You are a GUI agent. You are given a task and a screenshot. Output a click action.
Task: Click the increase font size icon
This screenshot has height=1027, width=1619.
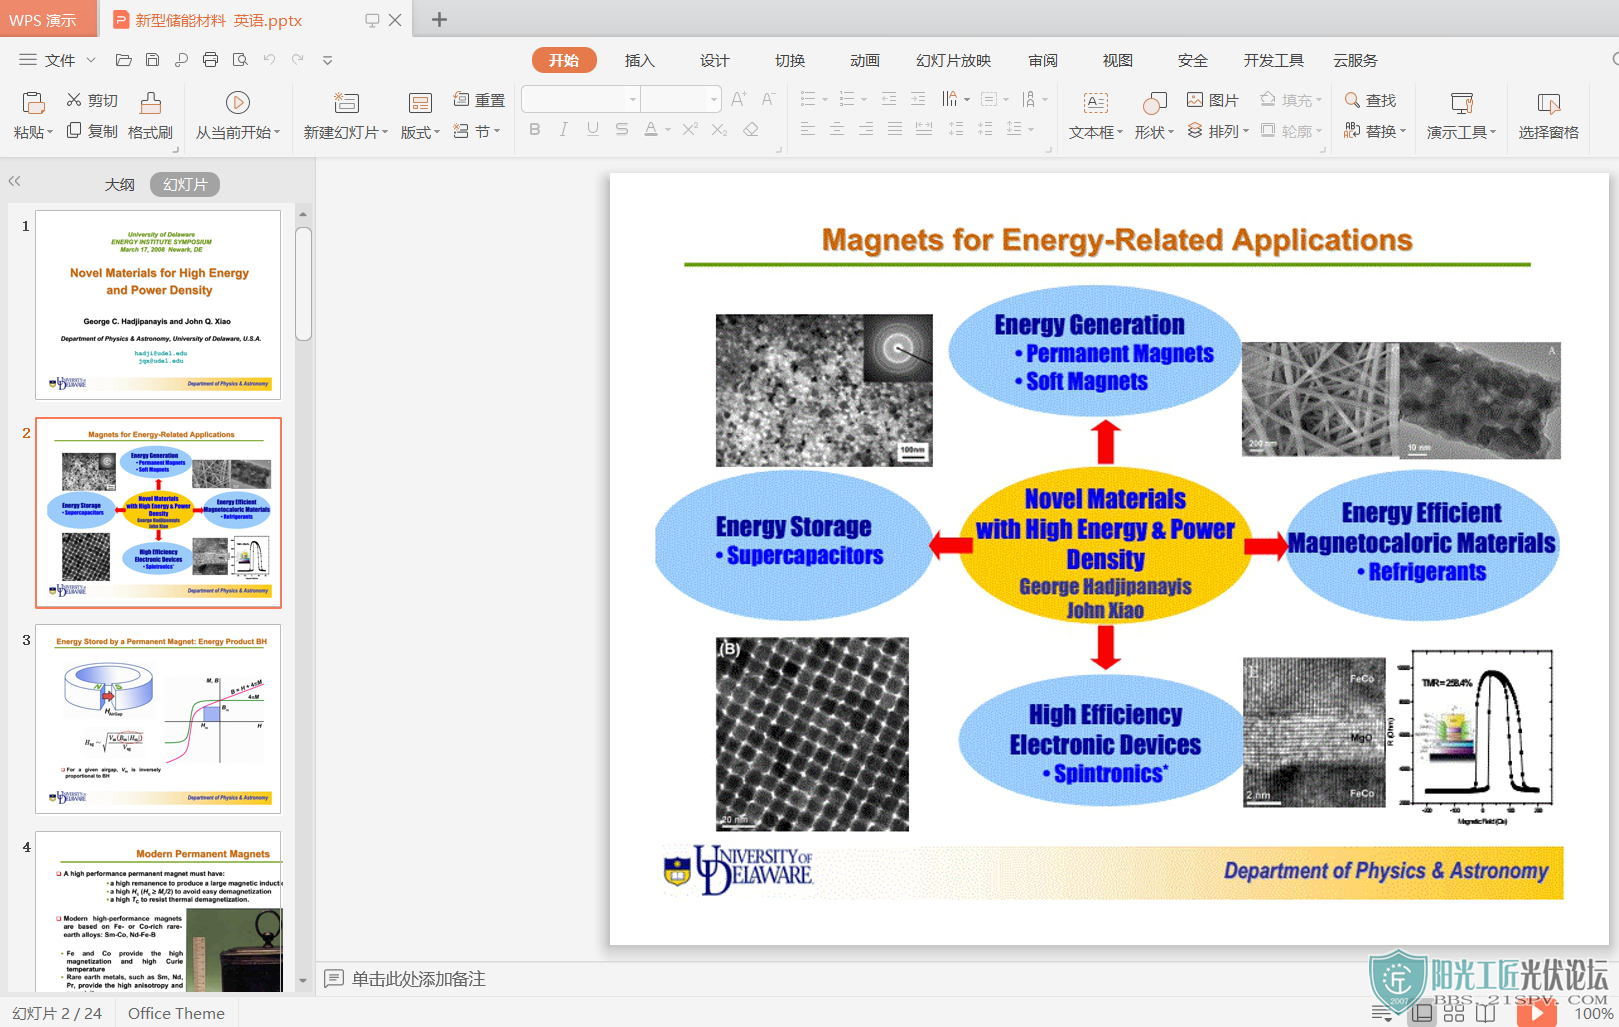coord(739,98)
